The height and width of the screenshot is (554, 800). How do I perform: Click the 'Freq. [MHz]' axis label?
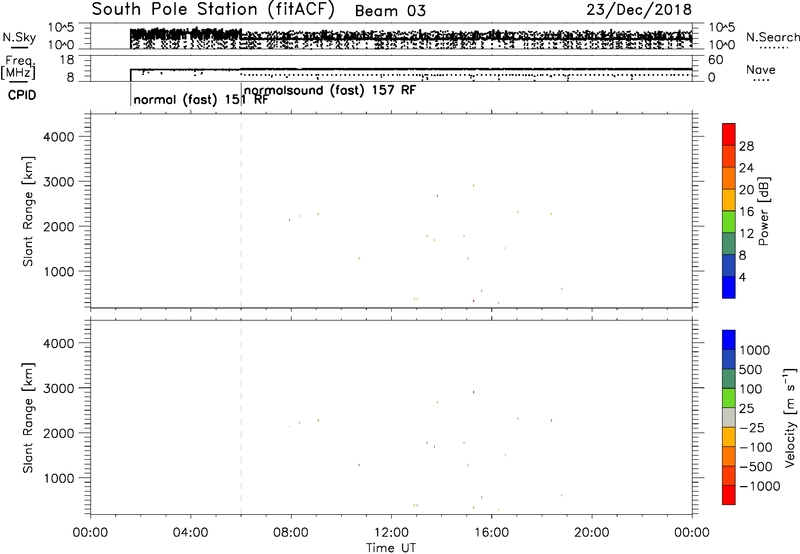[x=18, y=68]
